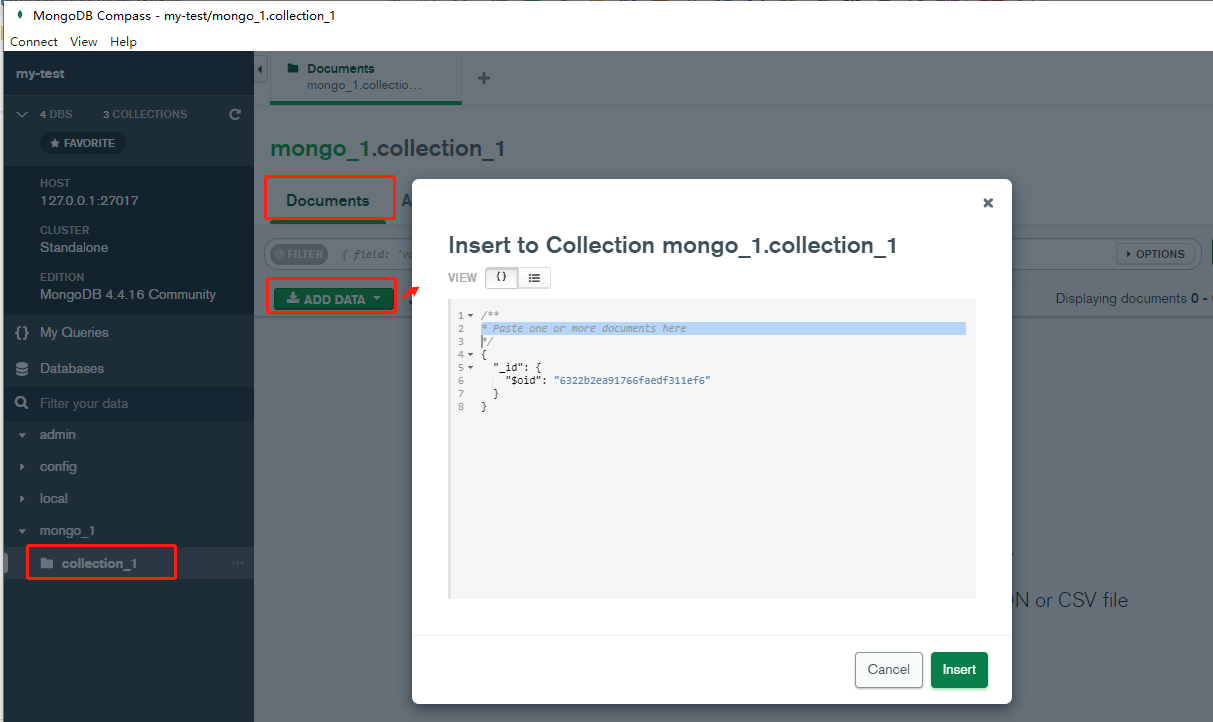Open the View menu

coord(84,42)
